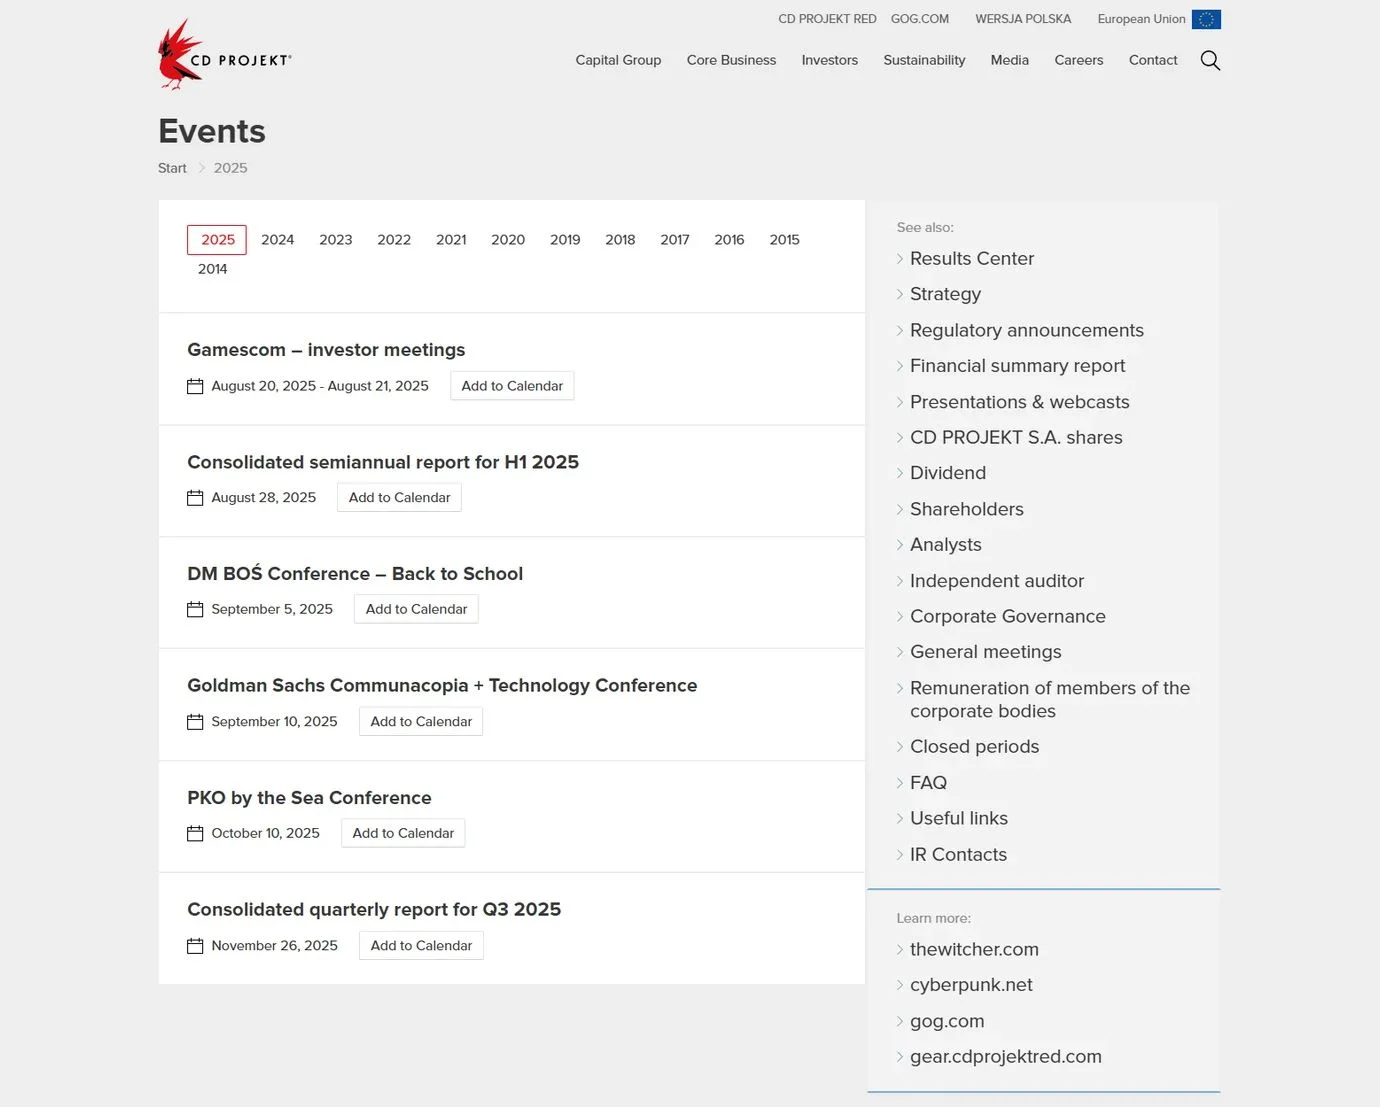
Task: Select the 2017 year tab
Action: 675,240
